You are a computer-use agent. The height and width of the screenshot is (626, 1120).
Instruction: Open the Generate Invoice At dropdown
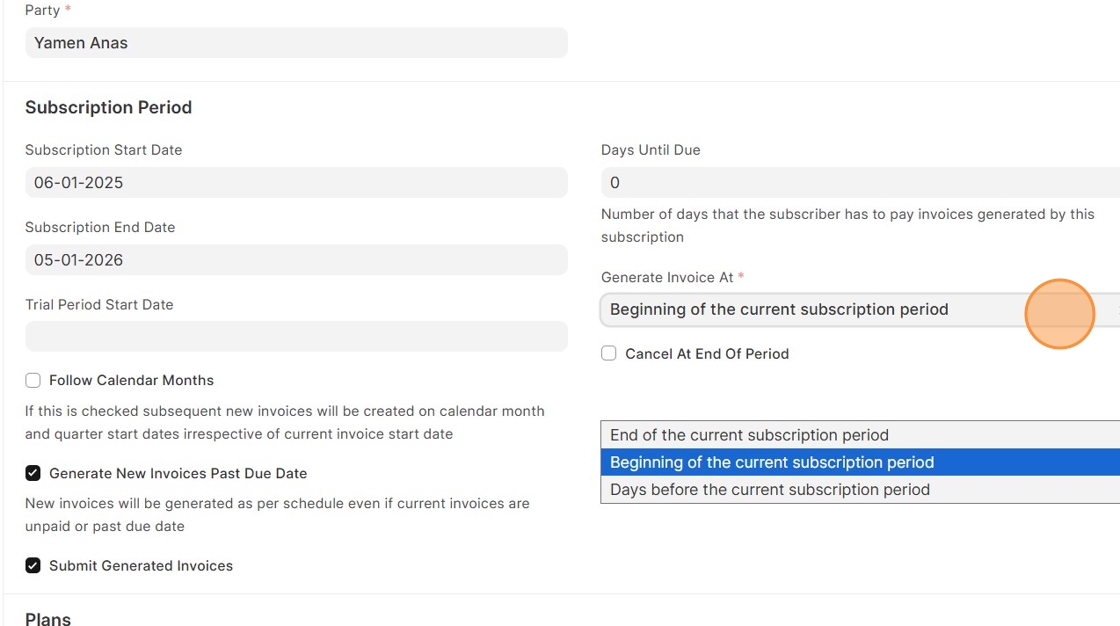click(860, 310)
